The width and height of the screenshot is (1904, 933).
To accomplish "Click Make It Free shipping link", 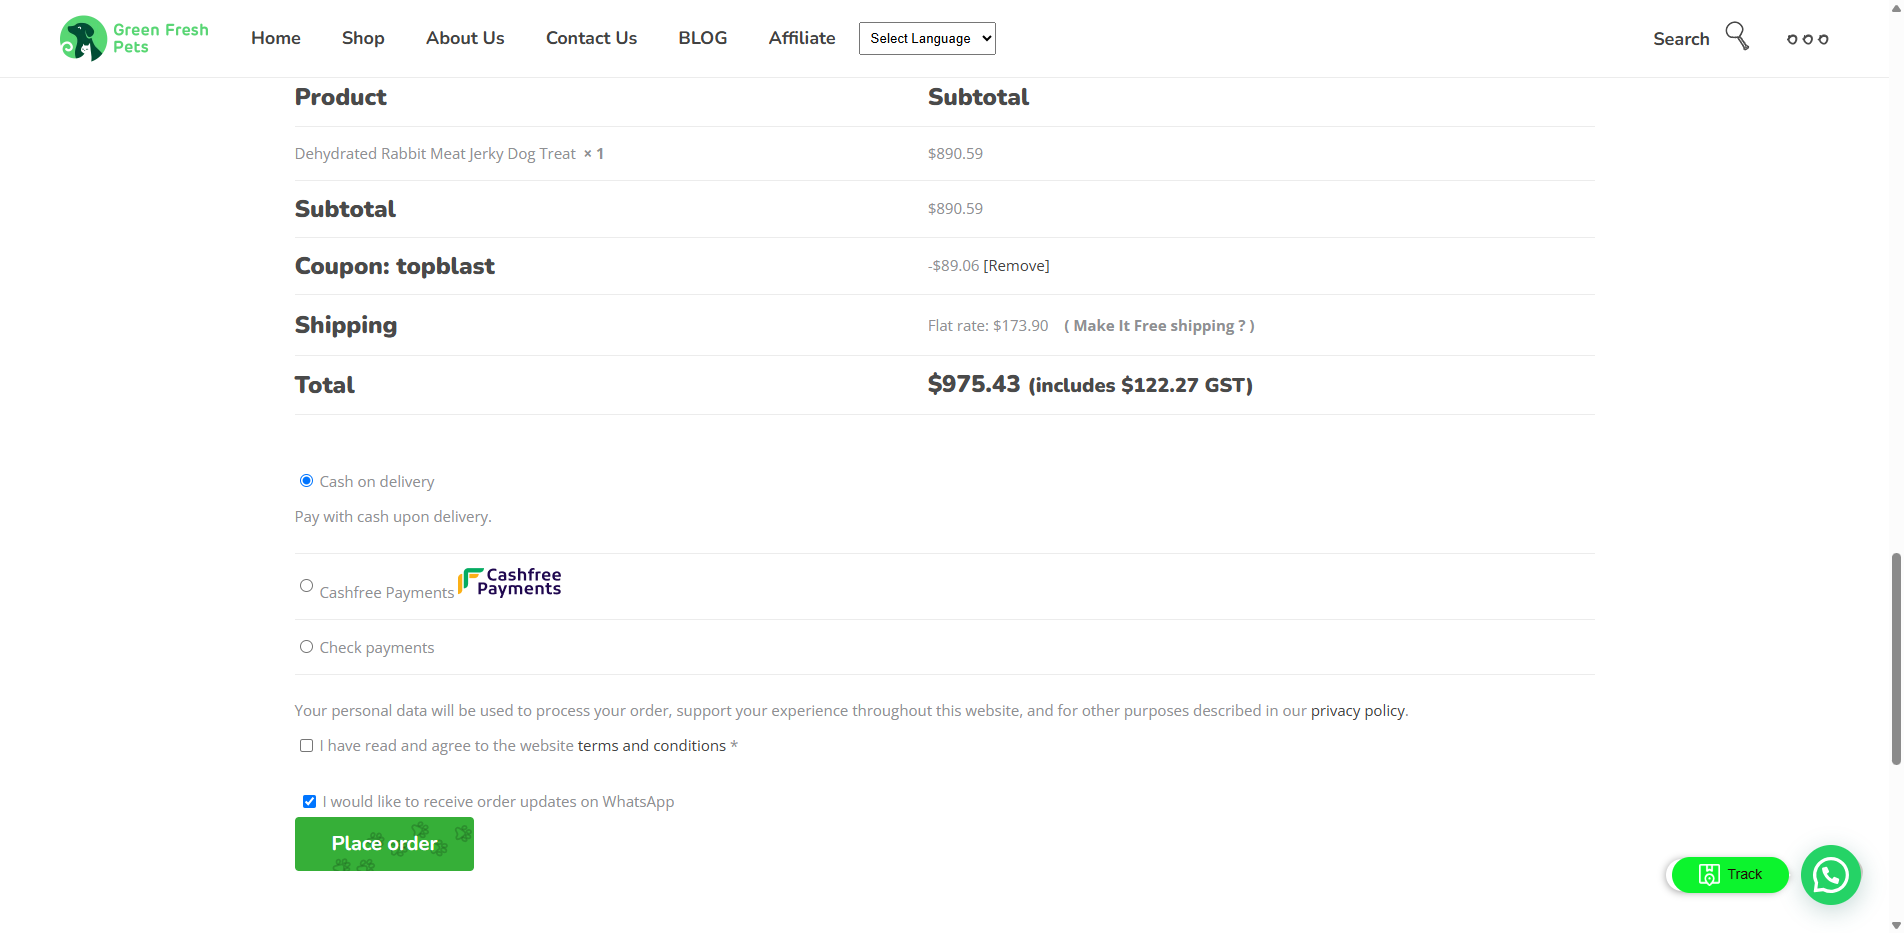I will (1159, 326).
